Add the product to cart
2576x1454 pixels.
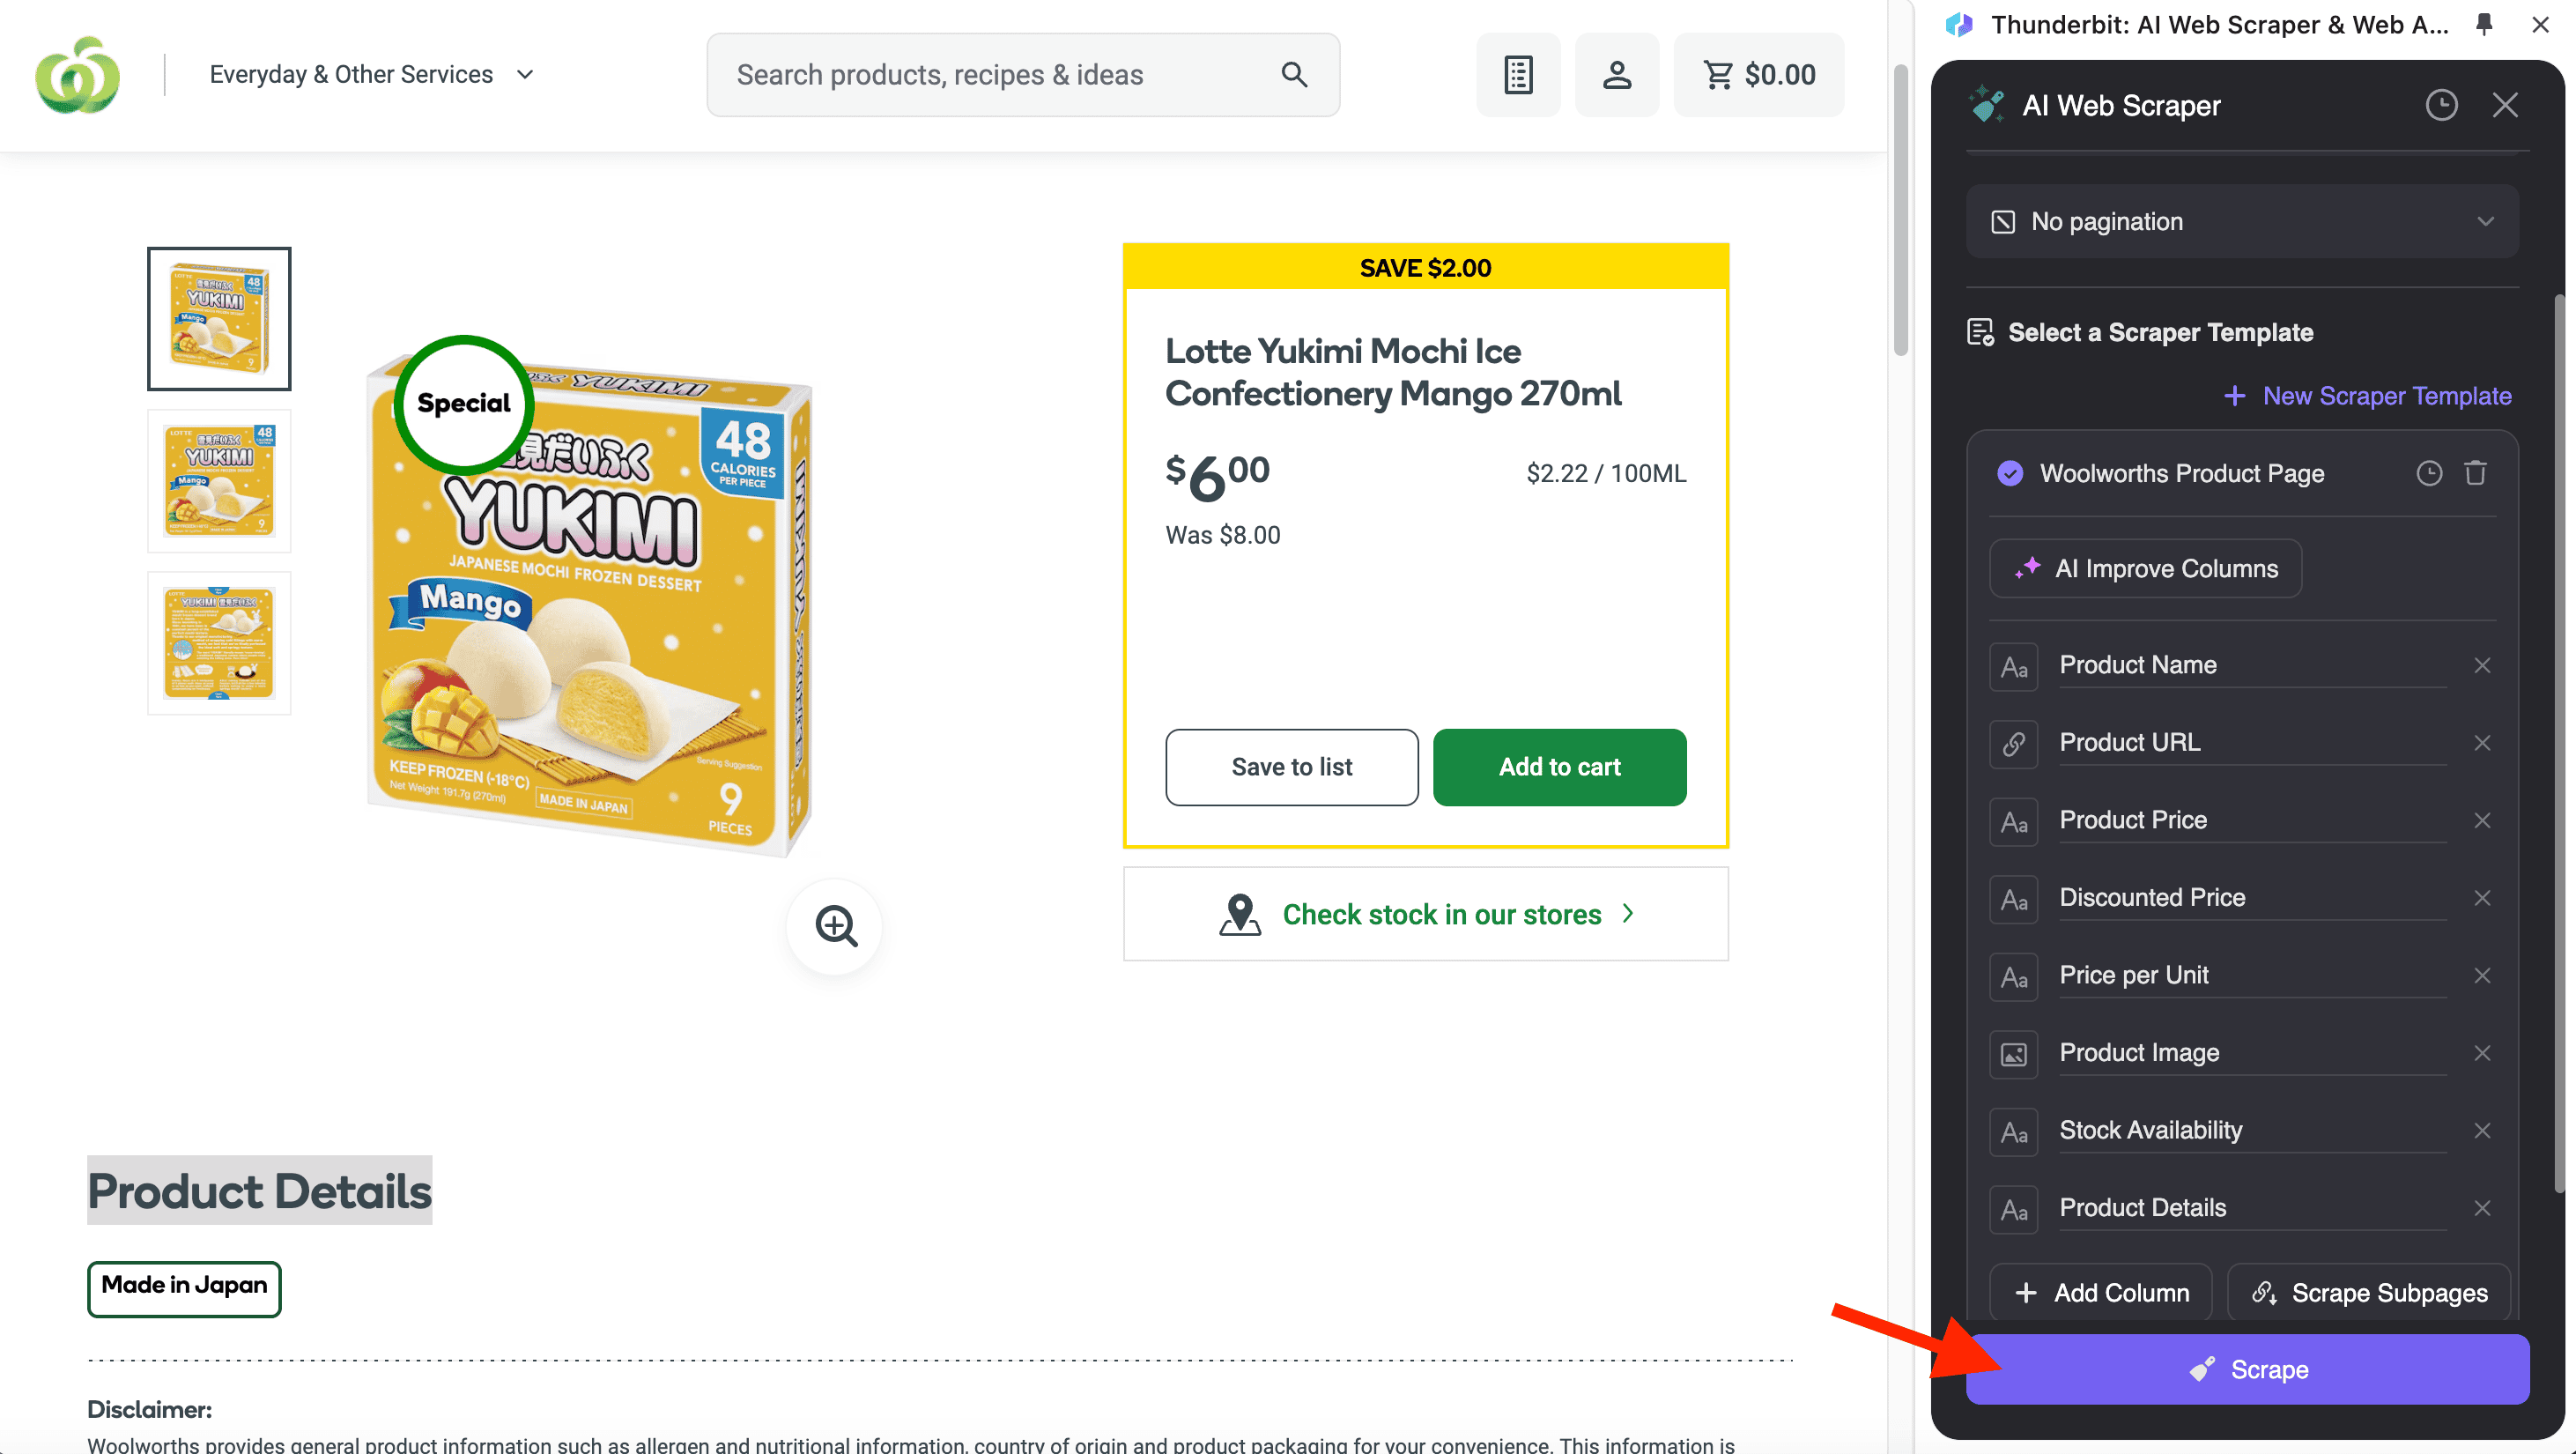(1559, 767)
